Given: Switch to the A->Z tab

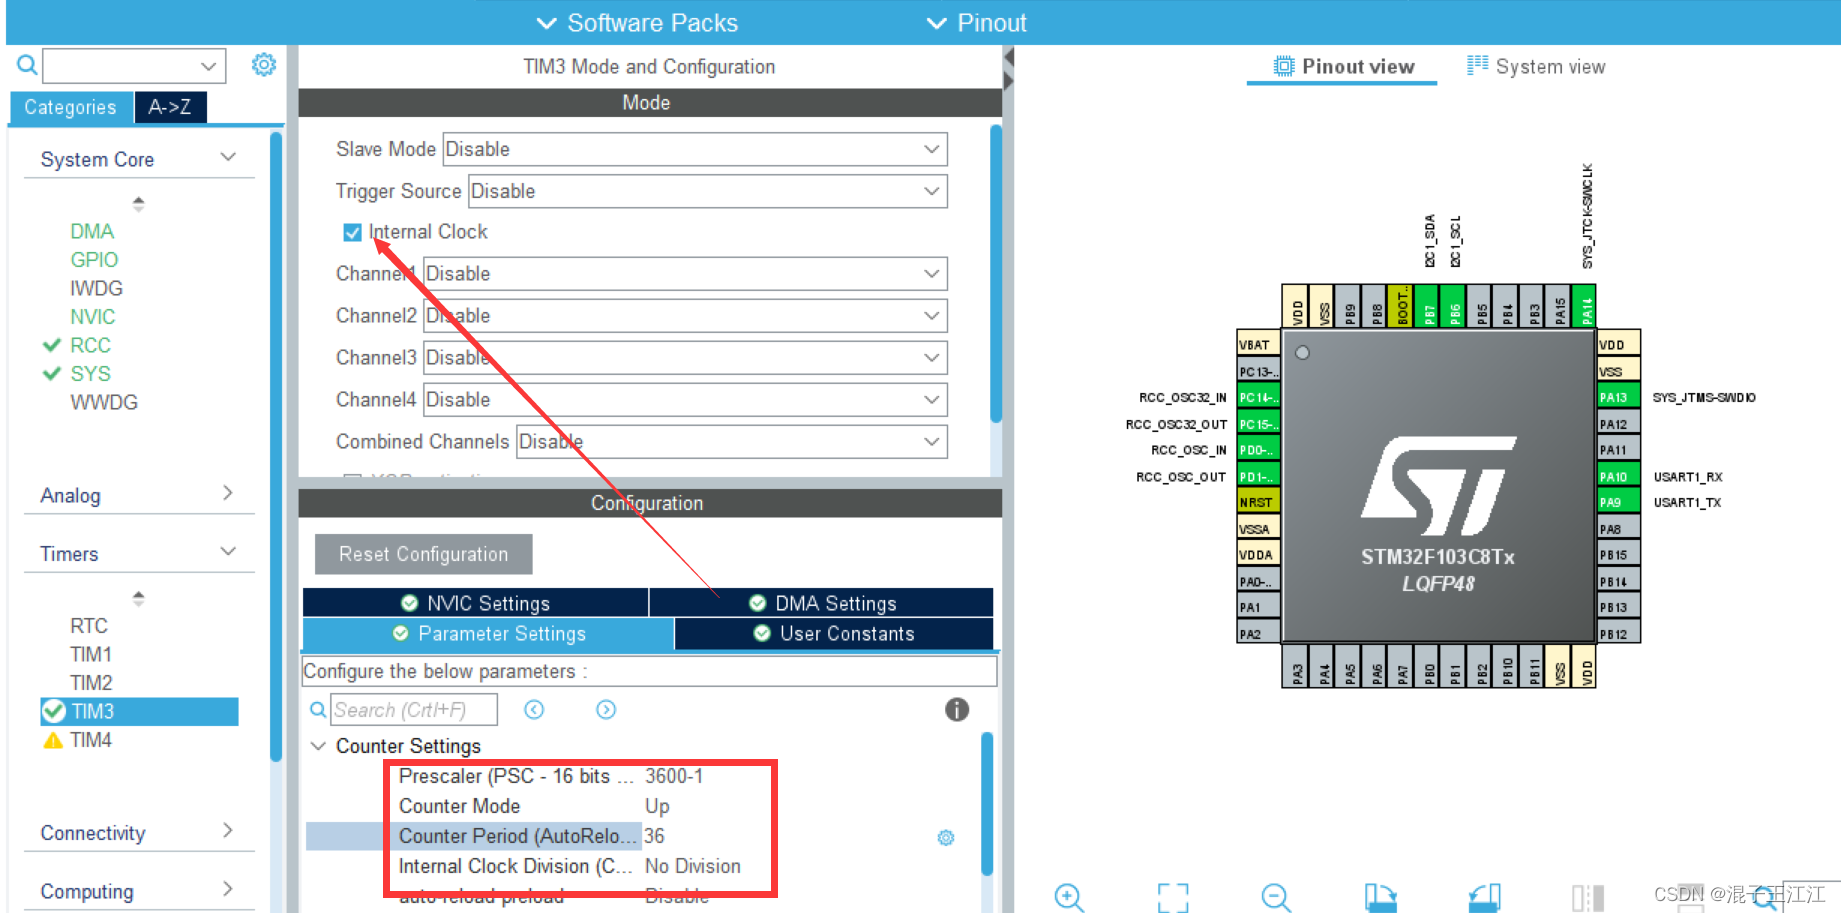Looking at the screenshot, I should click(x=170, y=107).
